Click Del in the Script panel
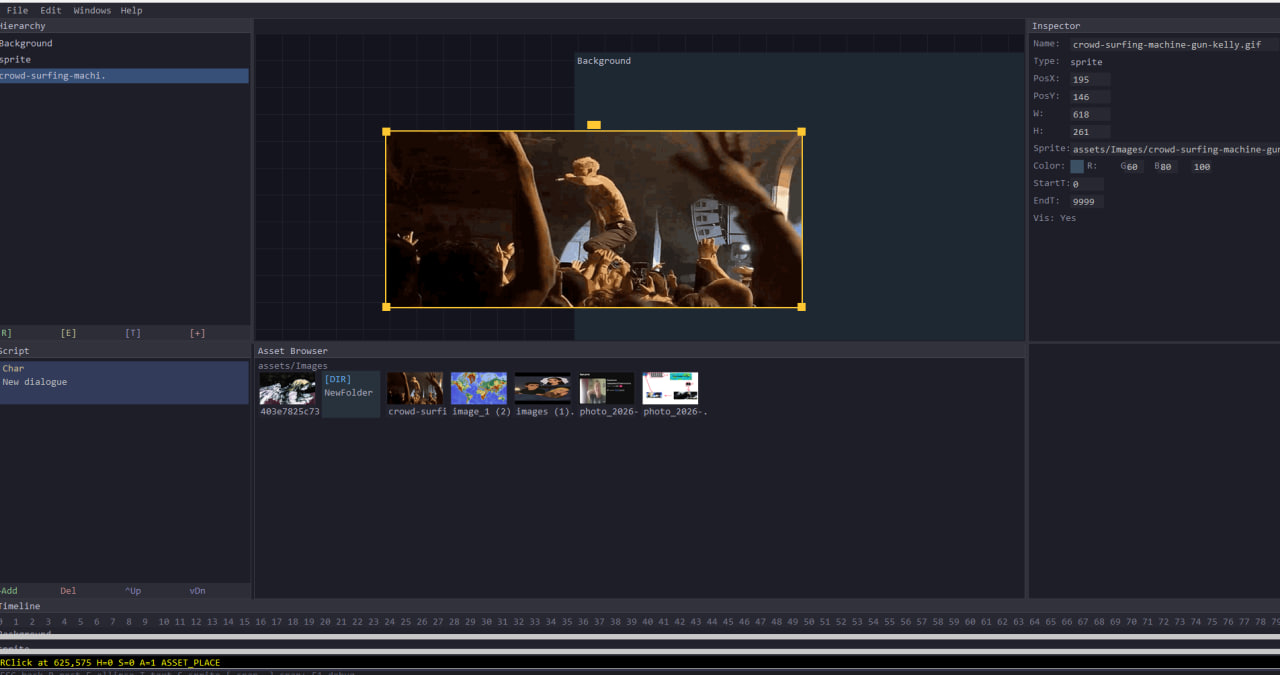This screenshot has width=1280, height=675. click(68, 591)
